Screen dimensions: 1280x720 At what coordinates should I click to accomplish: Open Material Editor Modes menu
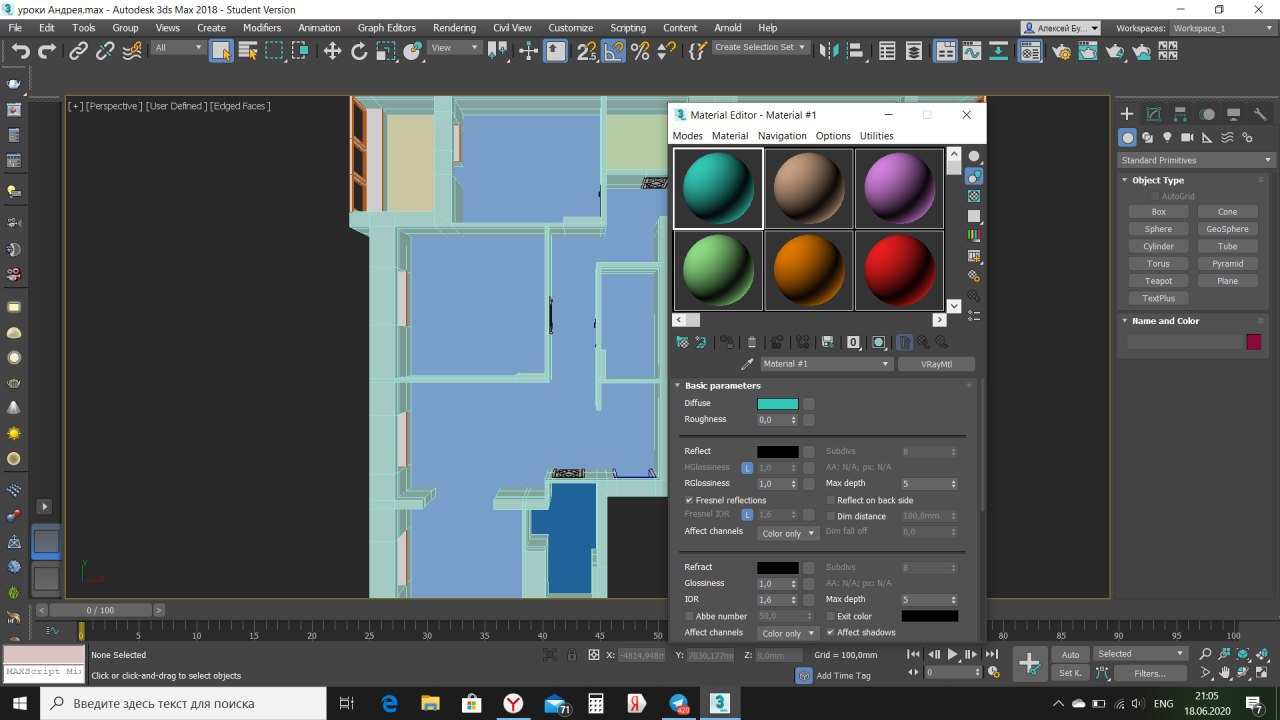pyautogui.click(x=688, y=136)
